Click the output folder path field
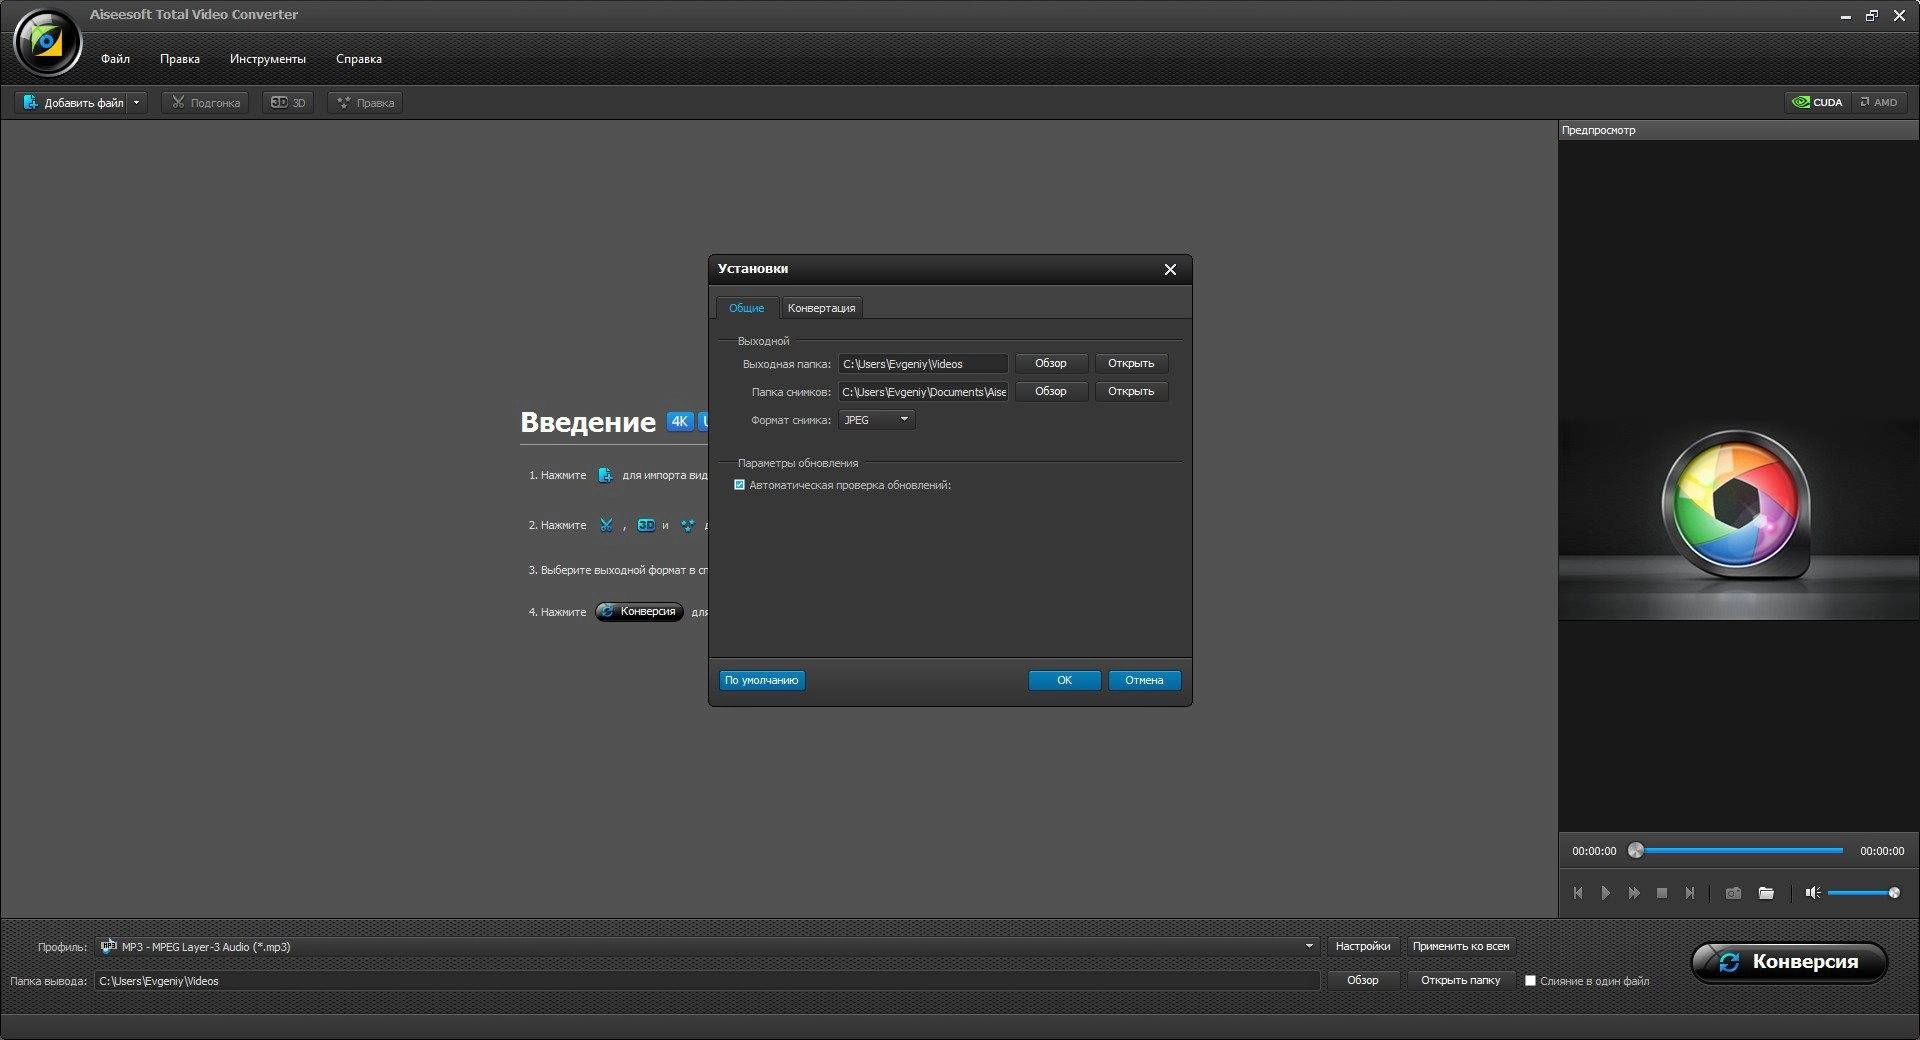Image resolution: width=1920 pixels, height=1040 pixels. (923, 364)
